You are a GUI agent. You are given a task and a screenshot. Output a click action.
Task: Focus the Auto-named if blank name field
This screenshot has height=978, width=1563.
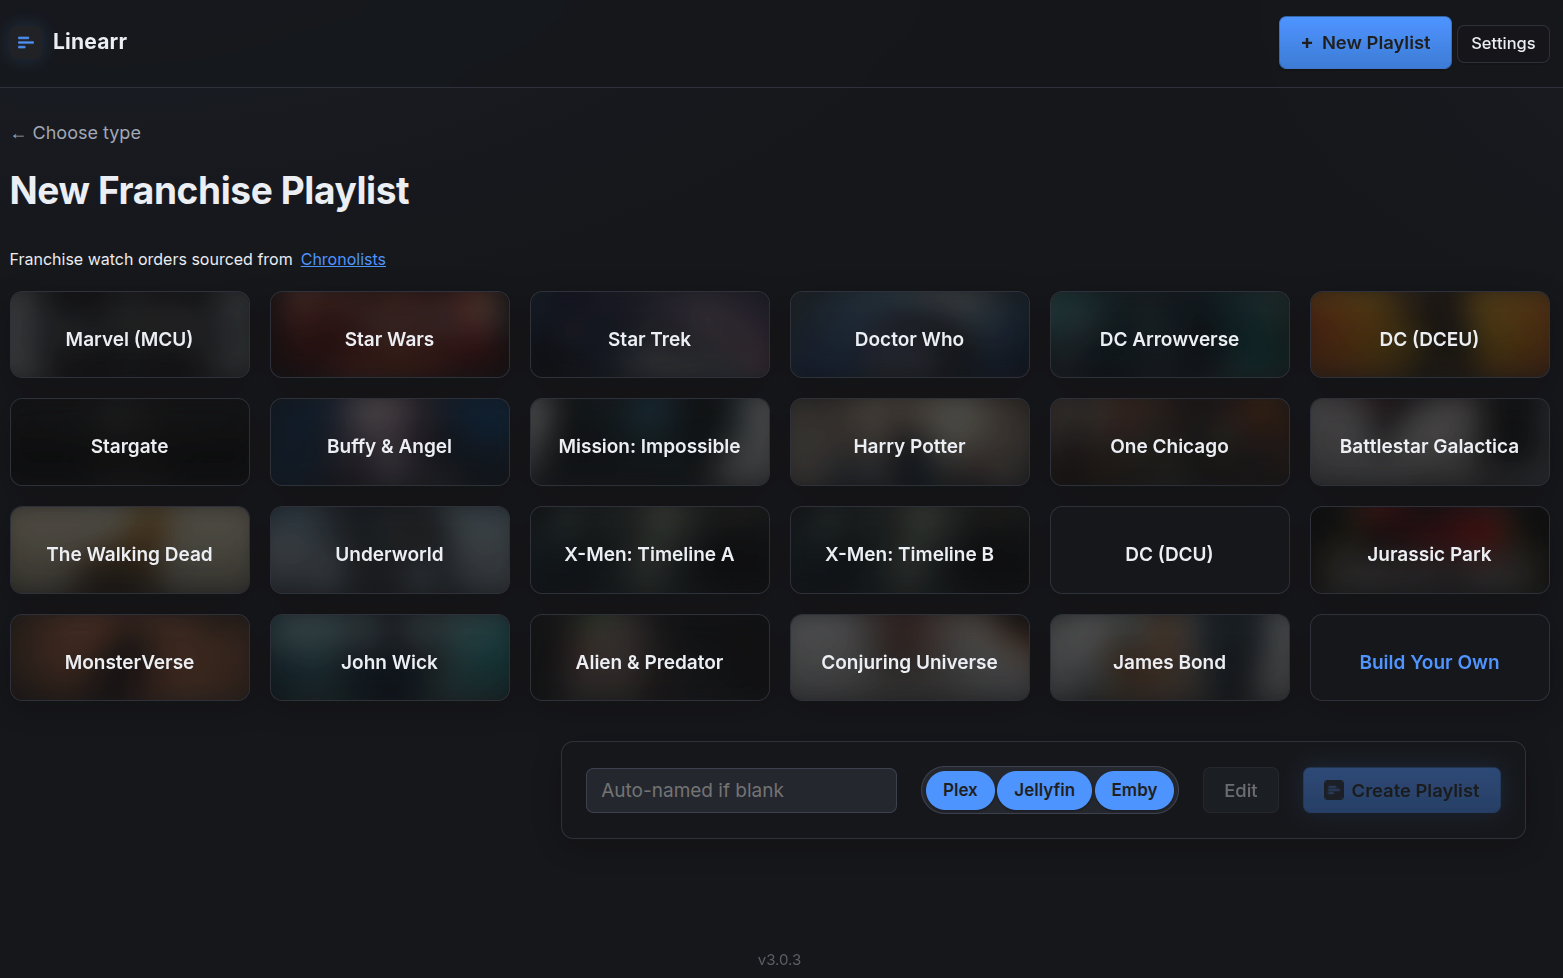pos(741,790)
